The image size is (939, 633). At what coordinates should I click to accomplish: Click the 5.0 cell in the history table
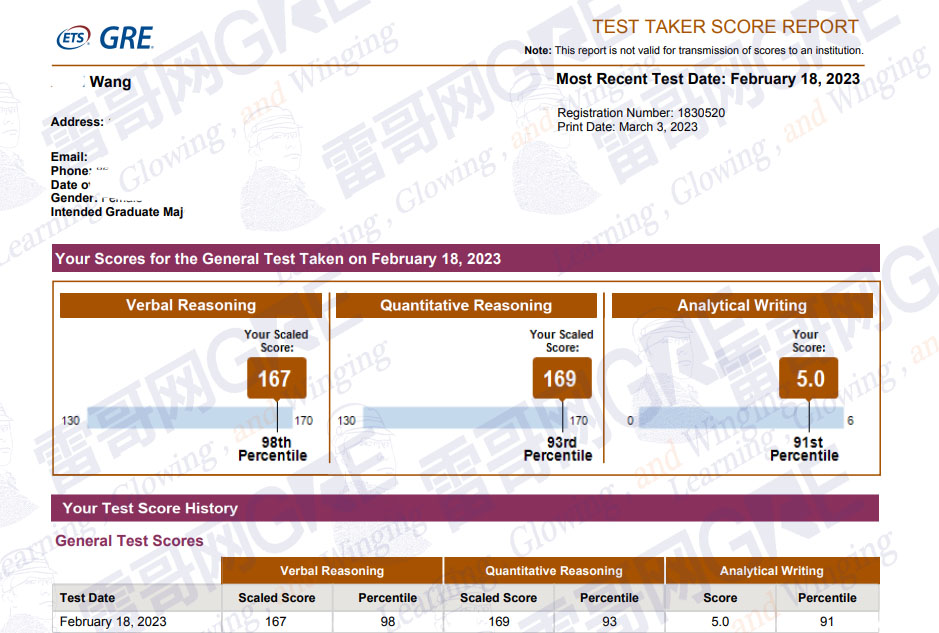[720, 622]
